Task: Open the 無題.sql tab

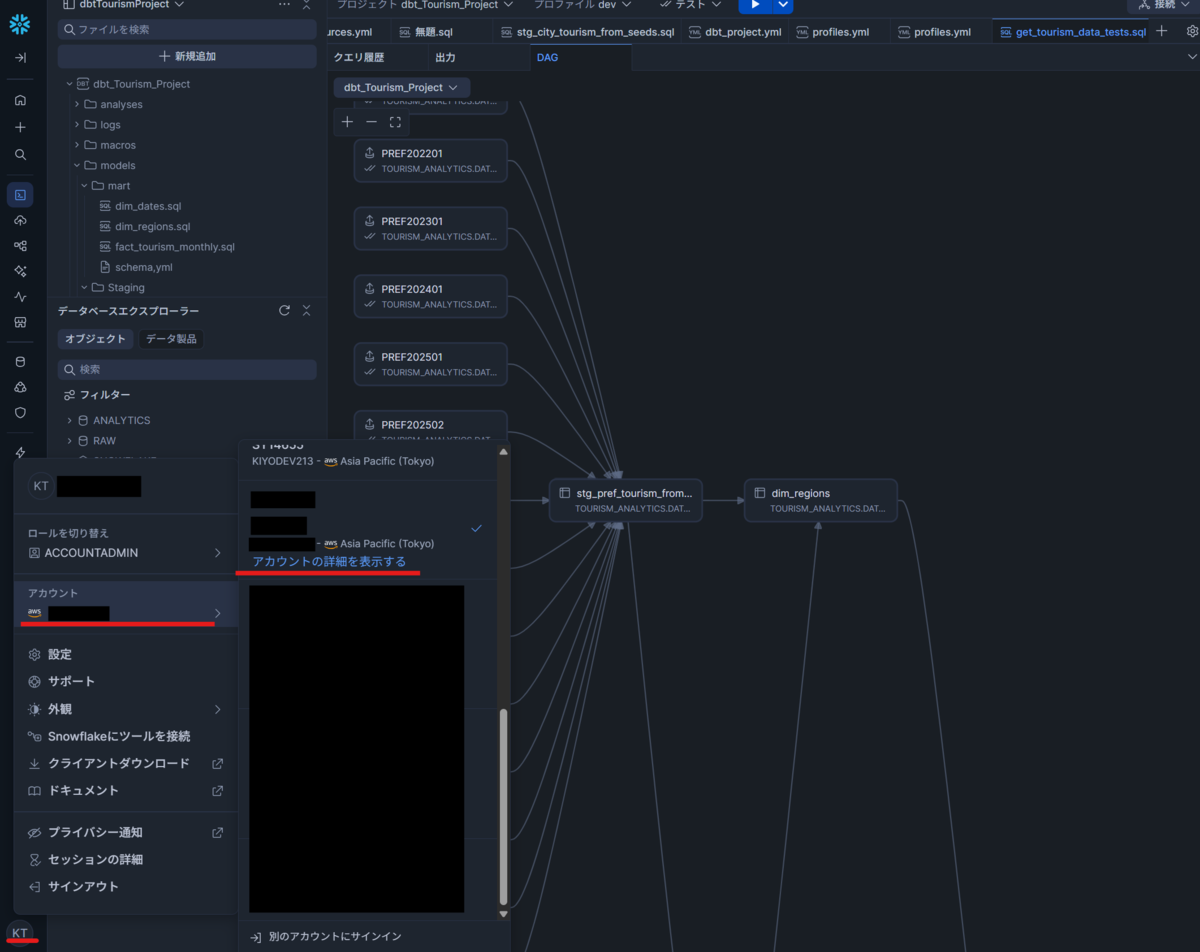Action: [x=434, y=32]
